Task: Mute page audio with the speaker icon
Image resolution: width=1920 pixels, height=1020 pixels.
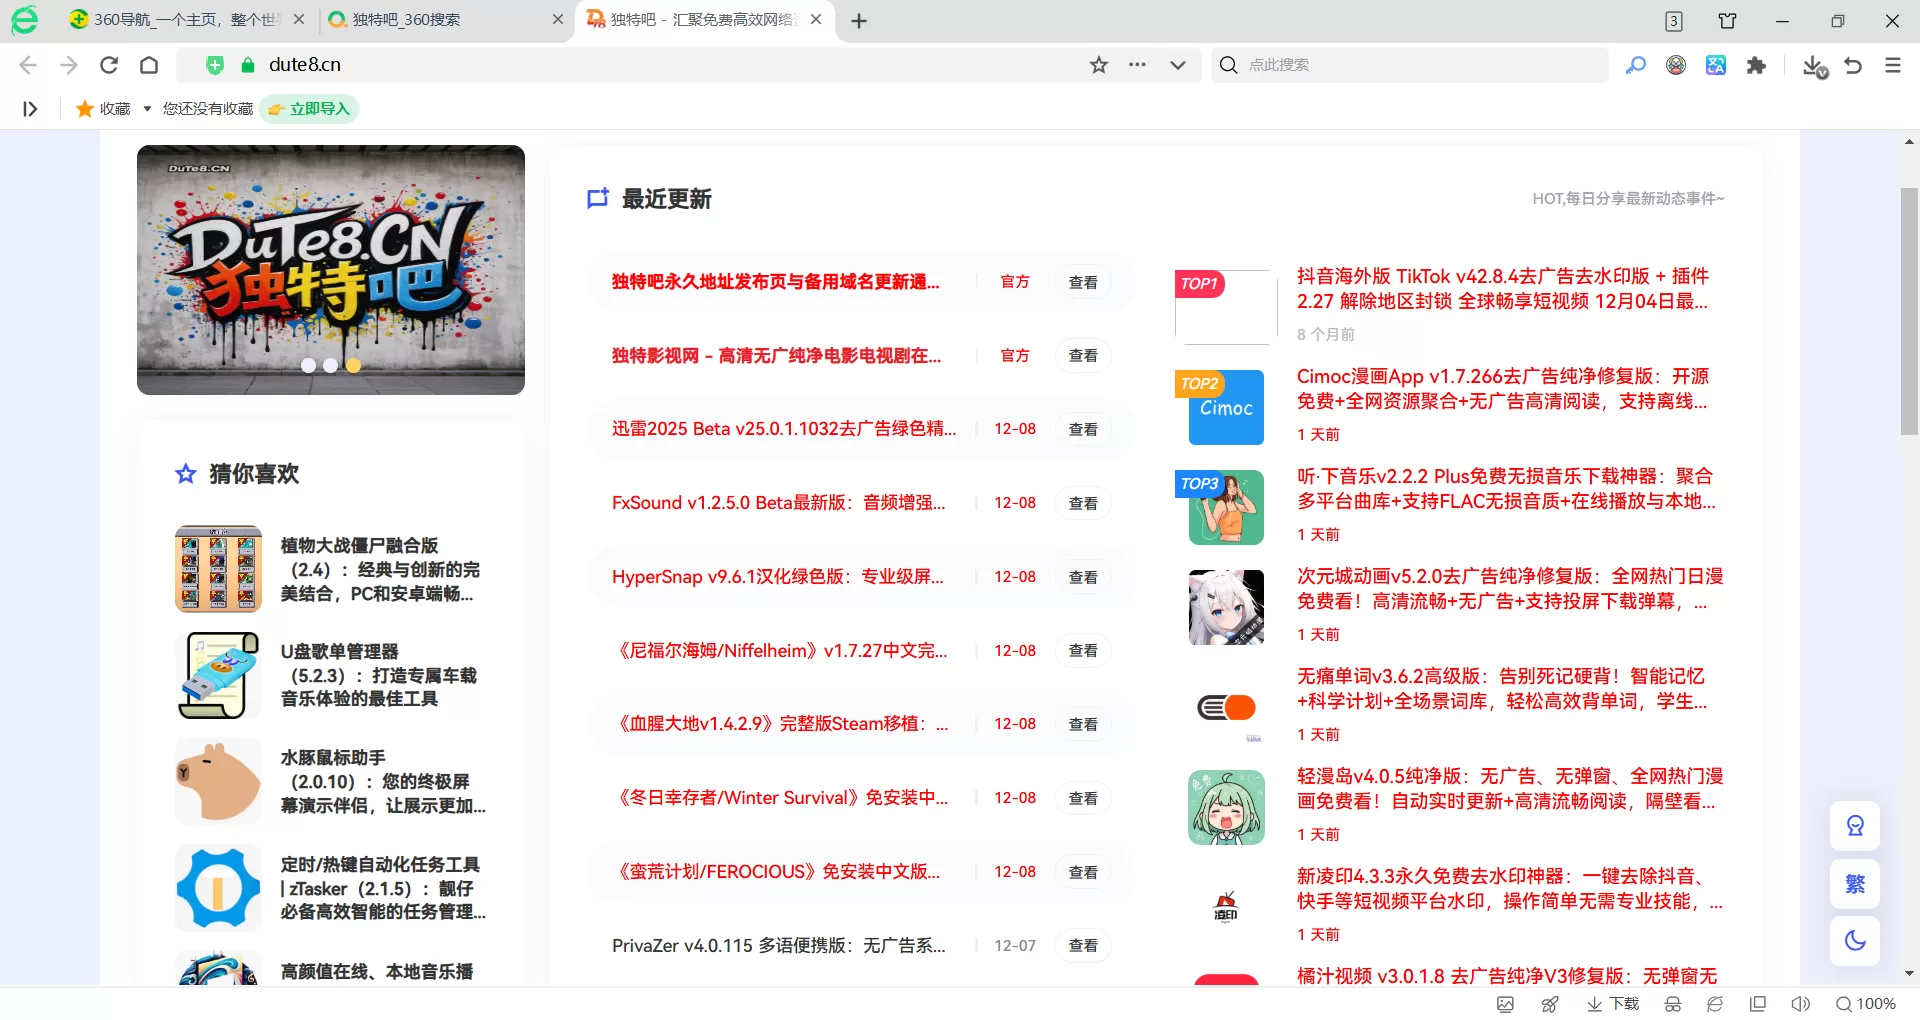Action: pyautogui.click(x=1801, y=1004)
